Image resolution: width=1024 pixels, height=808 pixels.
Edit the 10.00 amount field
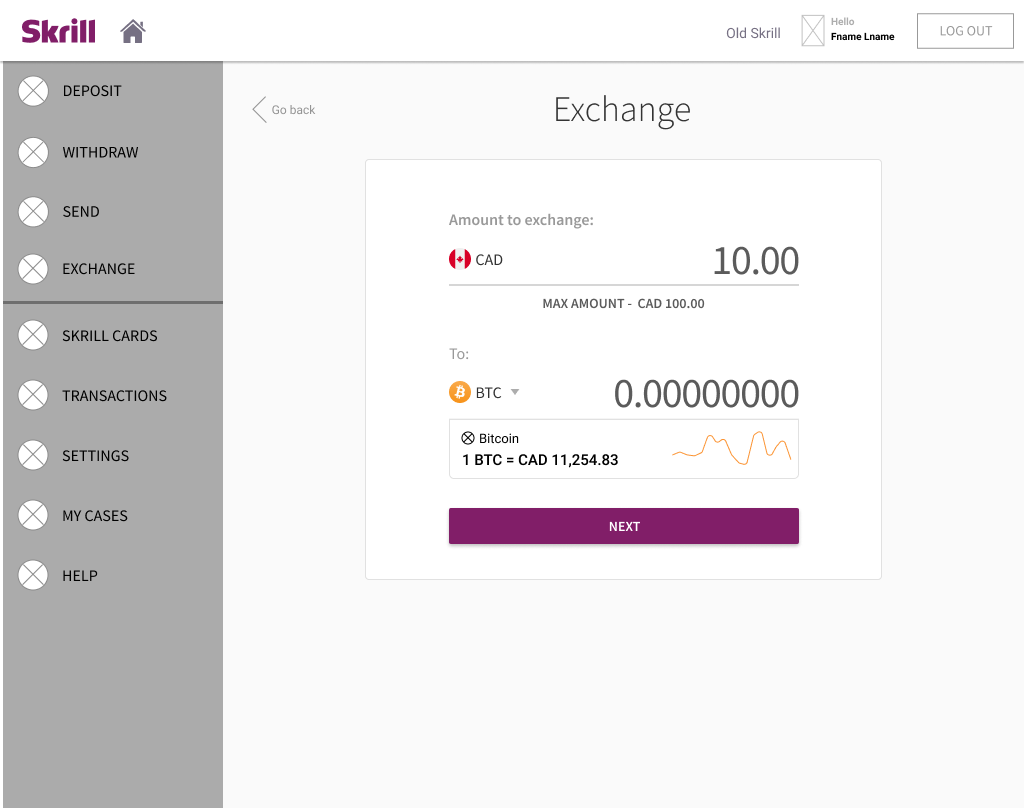pos(756,261)
